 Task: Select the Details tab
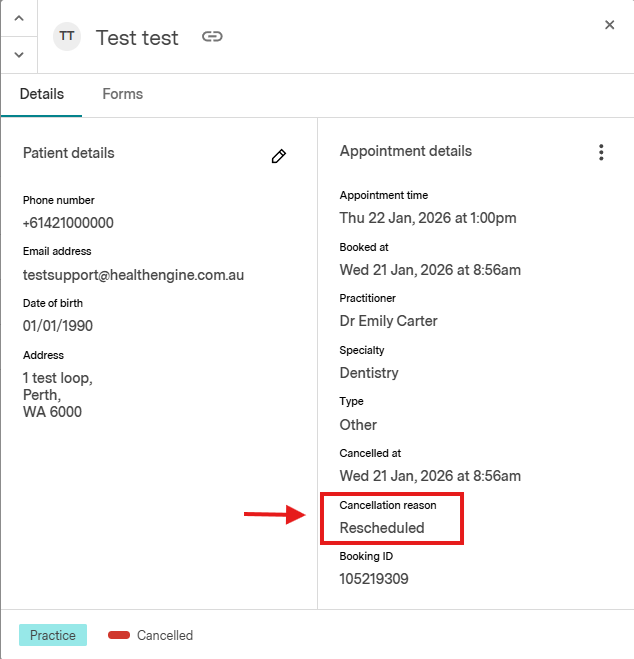point(42,94)
